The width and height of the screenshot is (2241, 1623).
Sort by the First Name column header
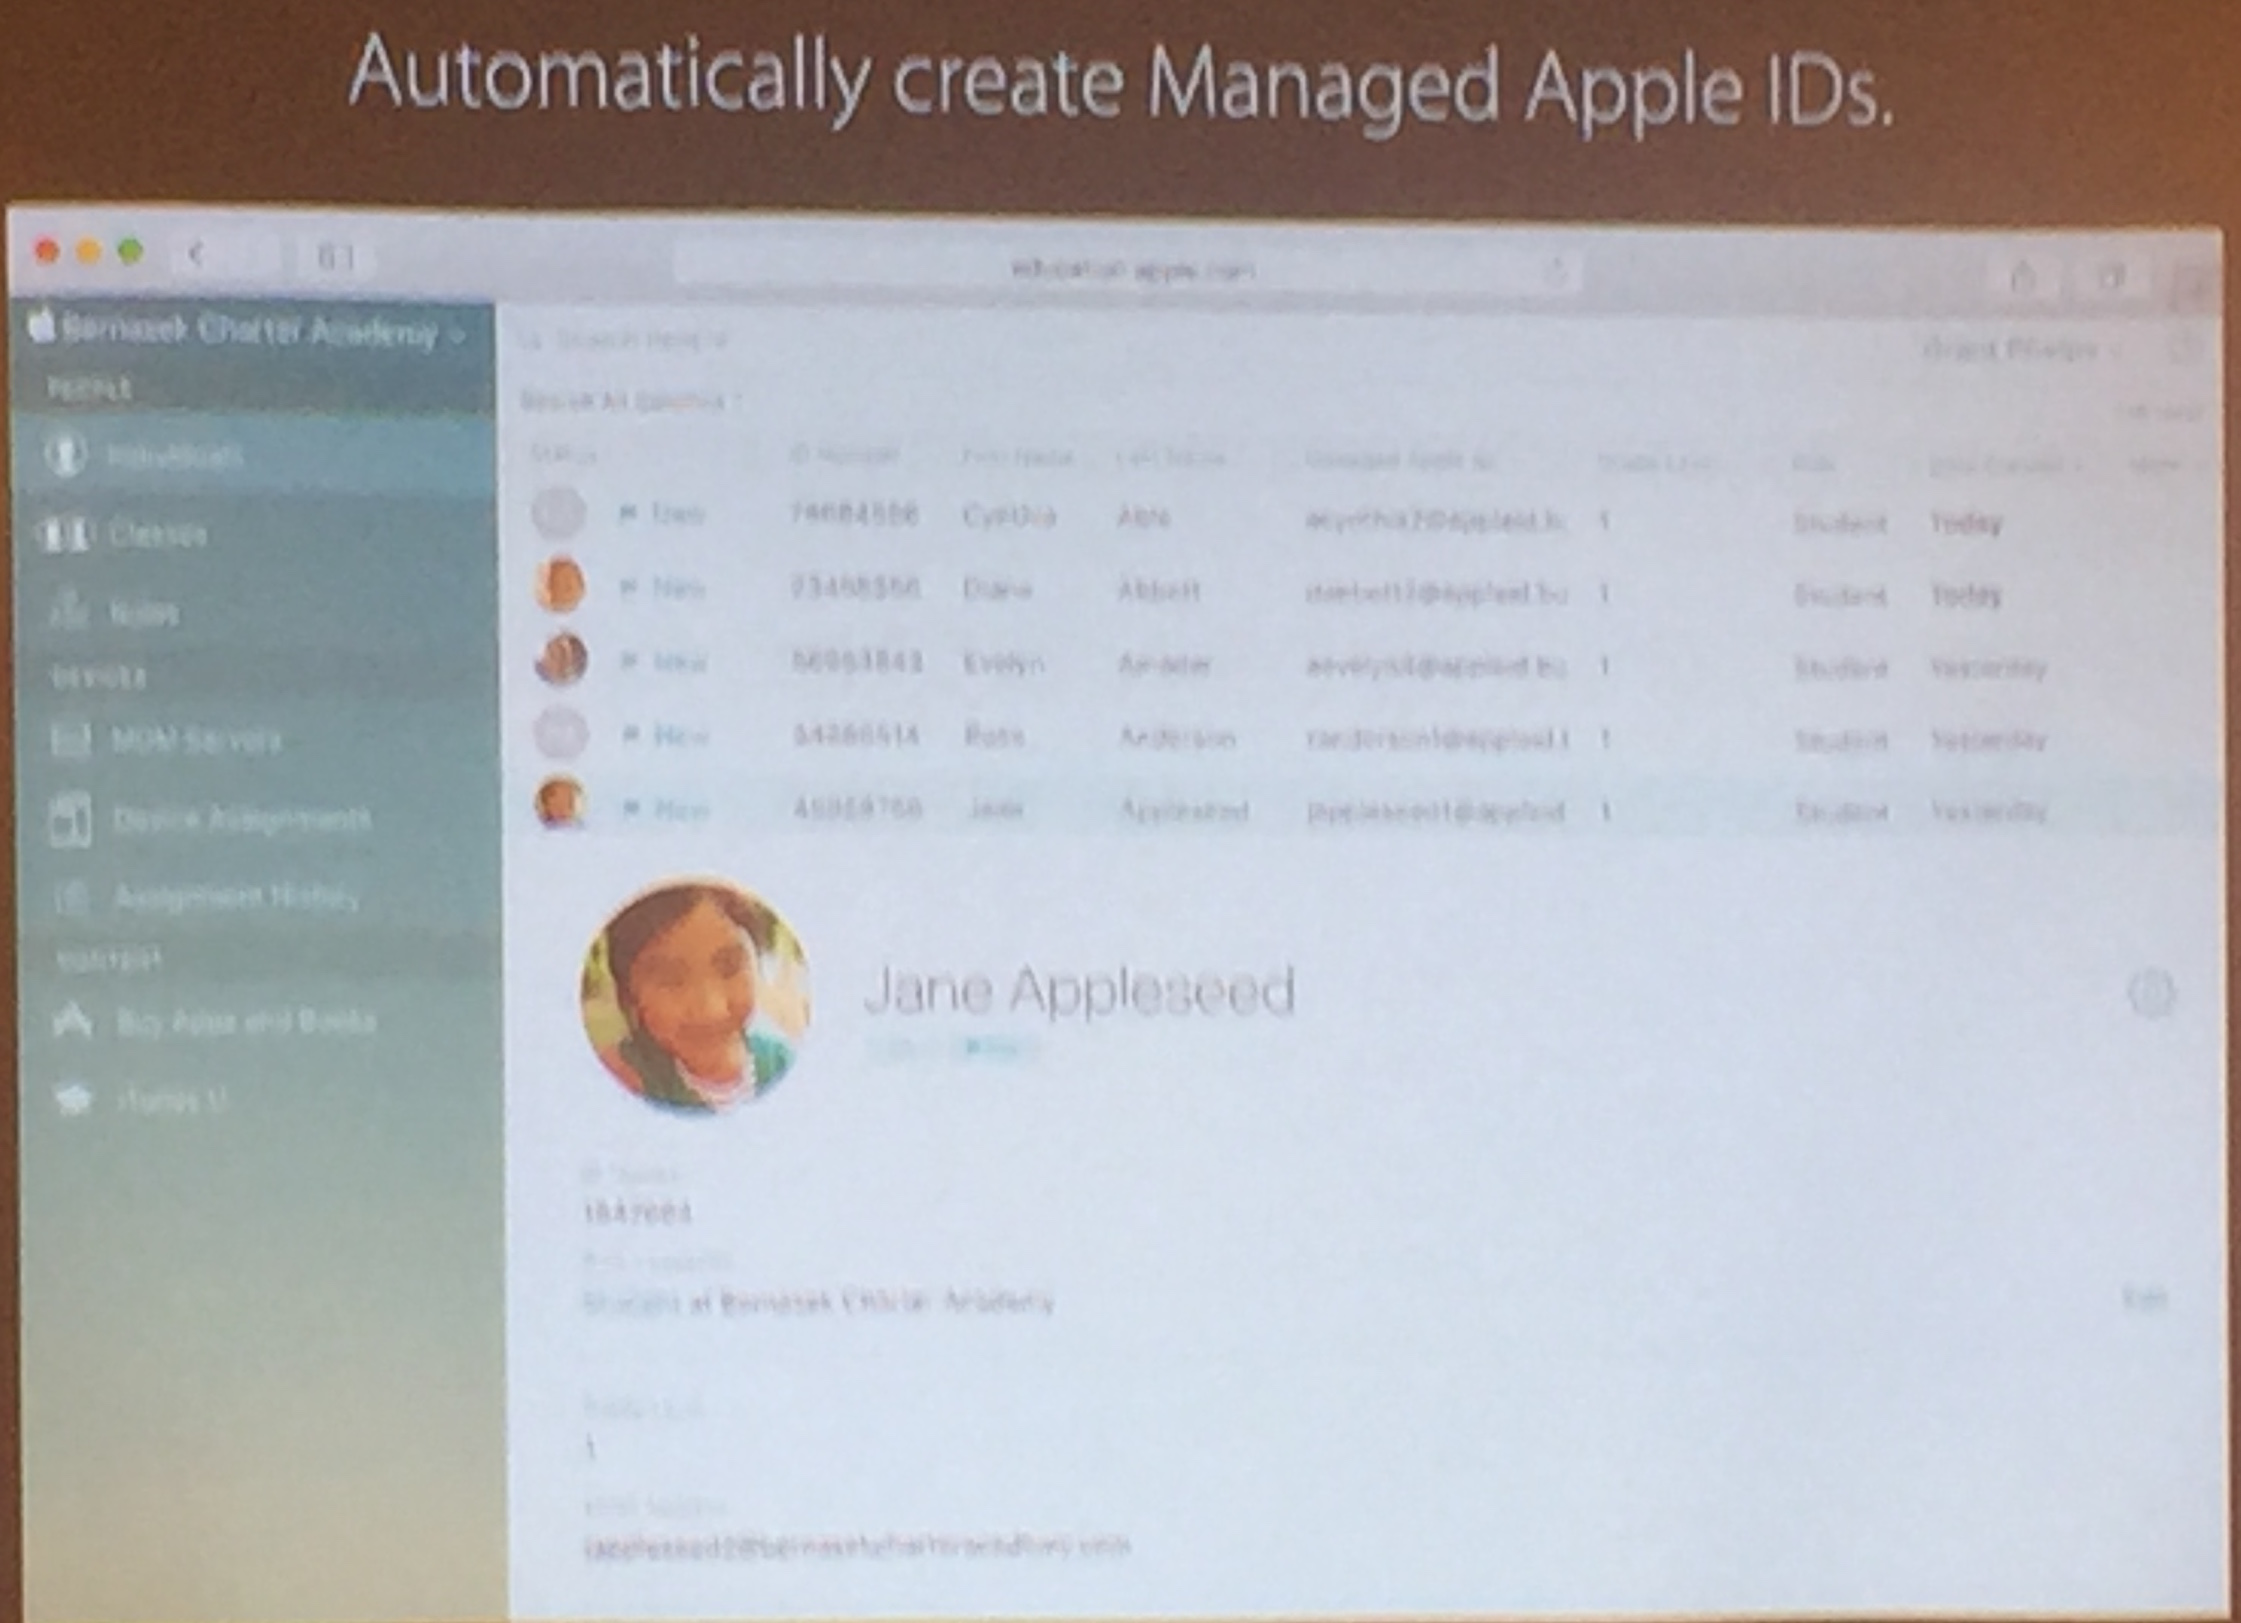1016,458
